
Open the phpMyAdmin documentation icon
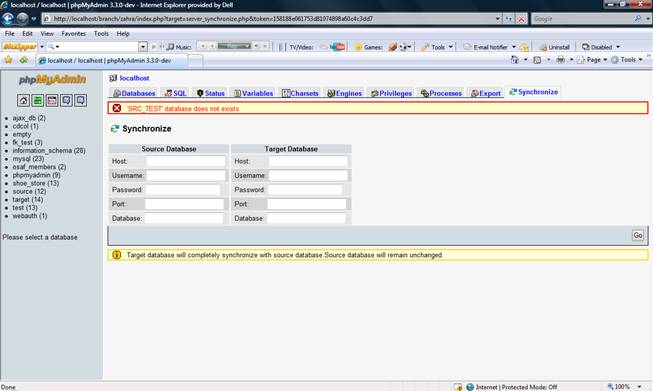click(x=66, y=100)
